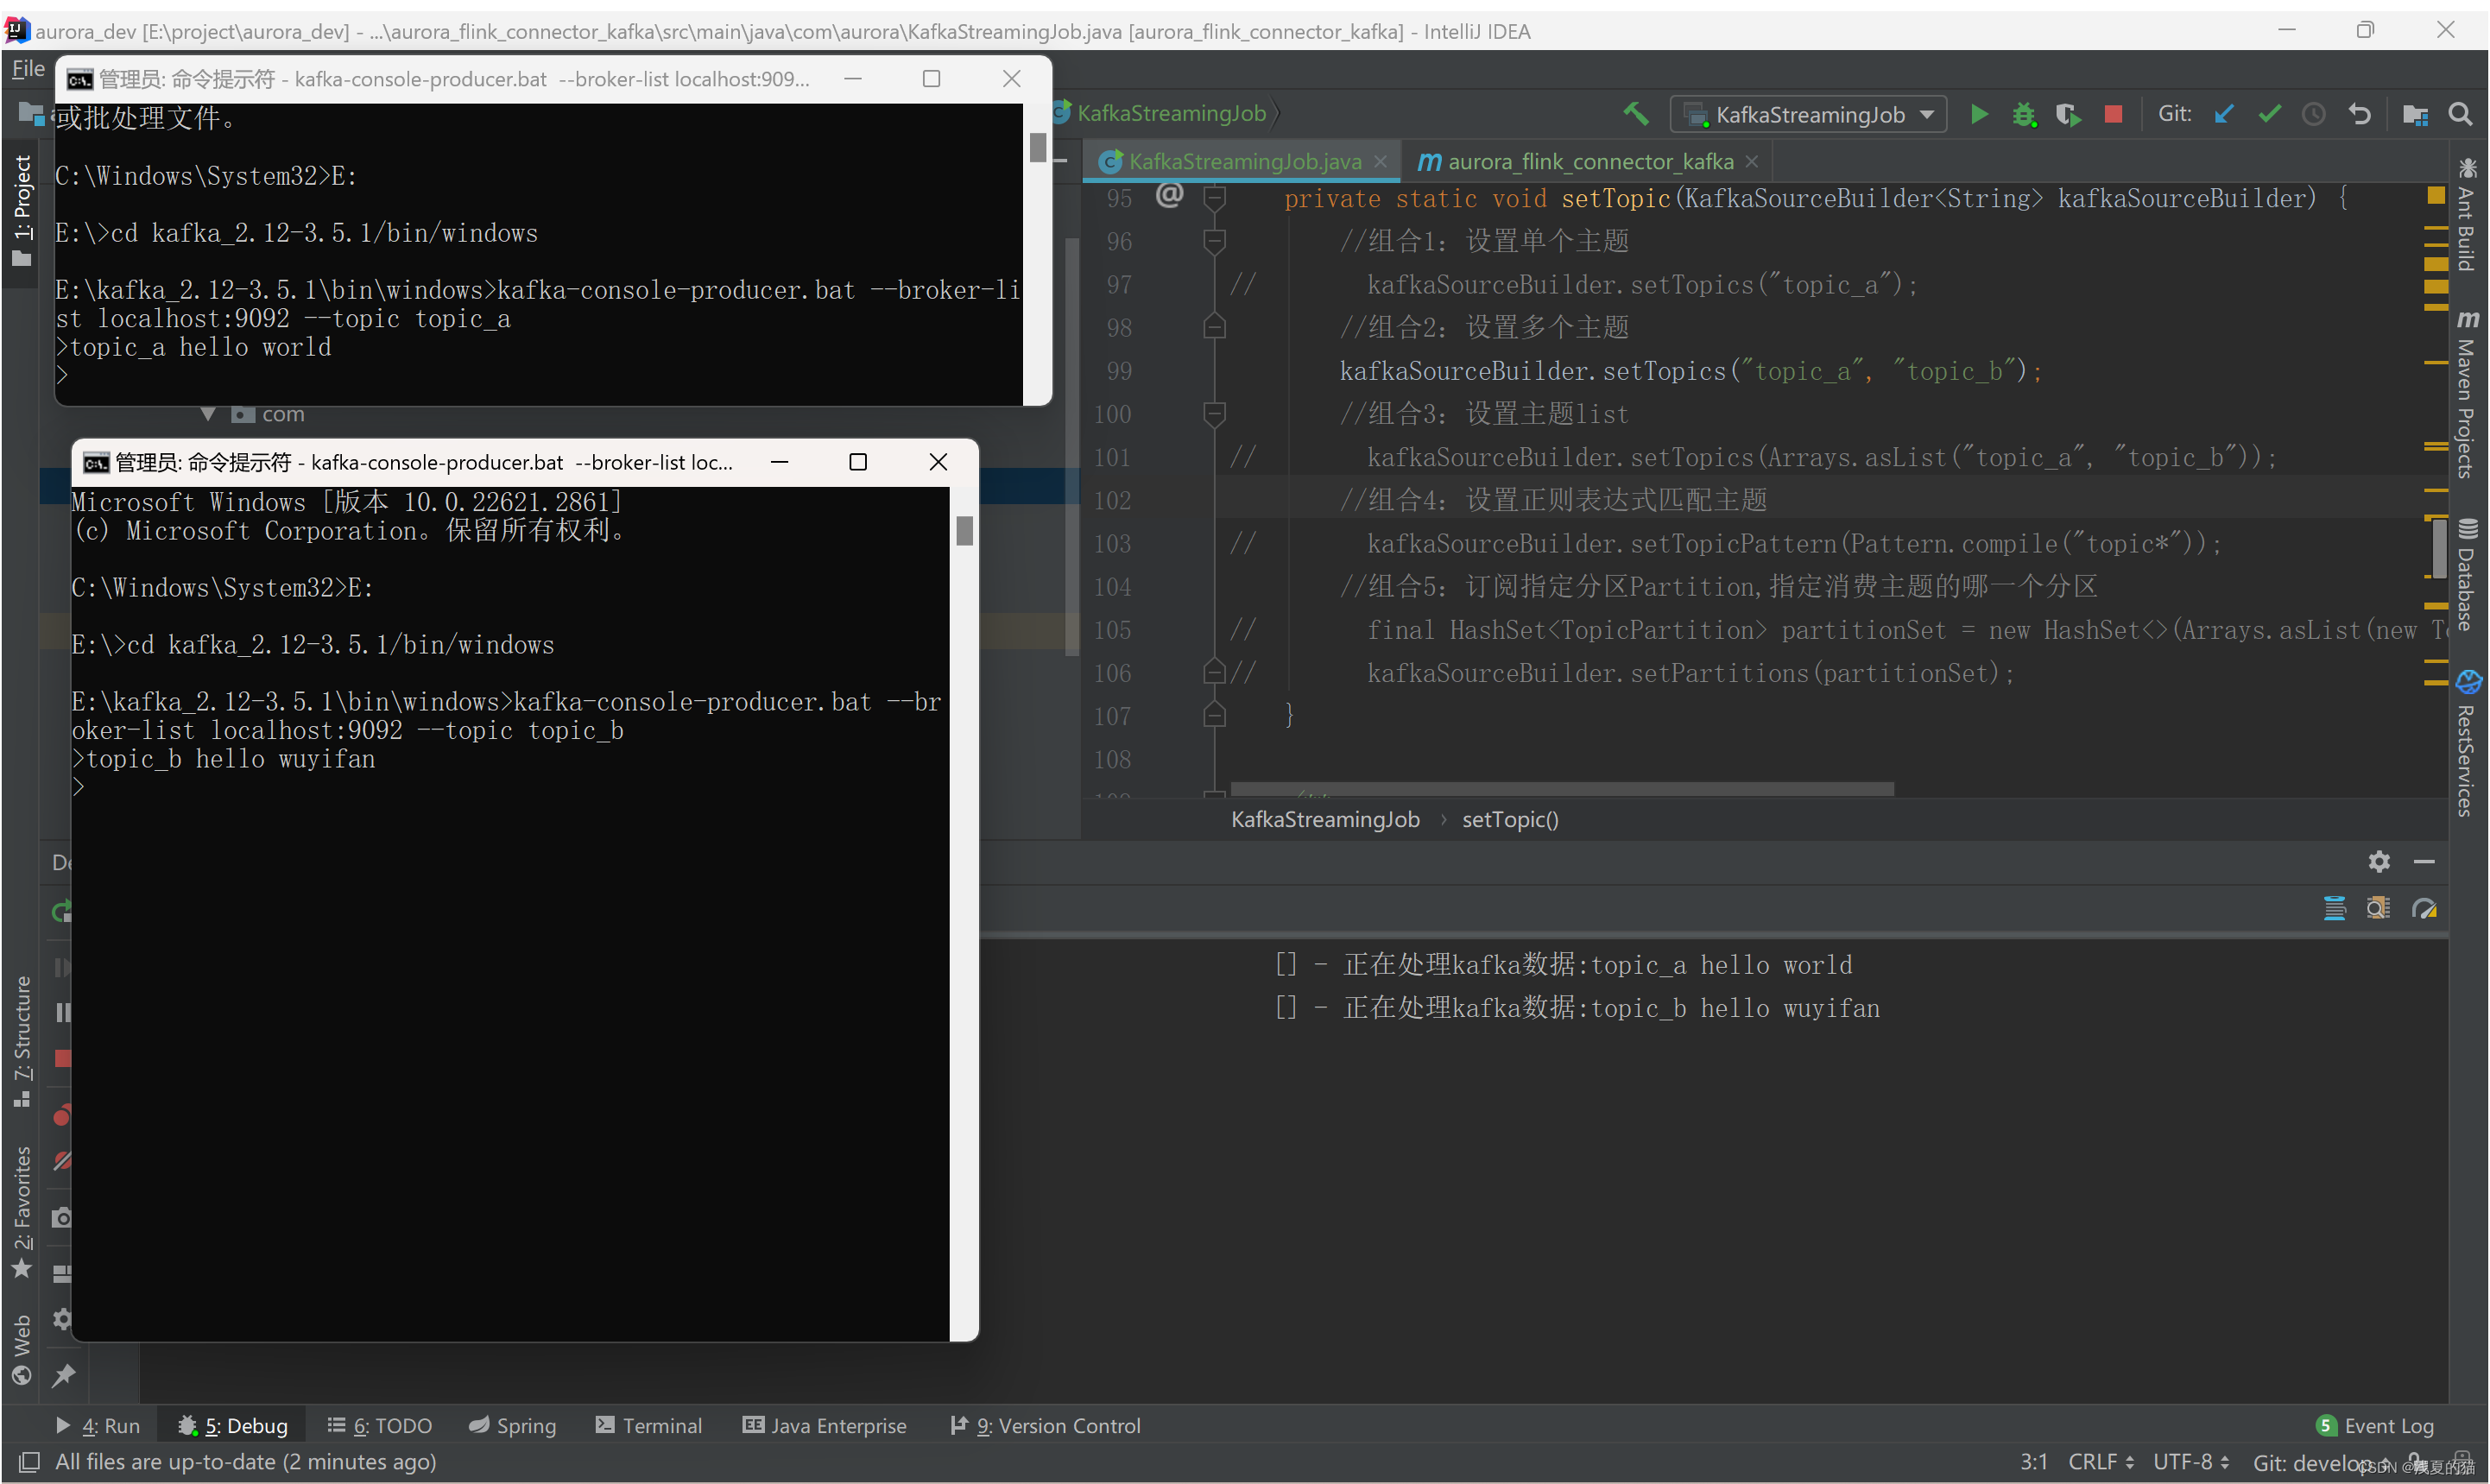Show Git history via clock icon
2490x1484 pixels.
(2313, 114)
